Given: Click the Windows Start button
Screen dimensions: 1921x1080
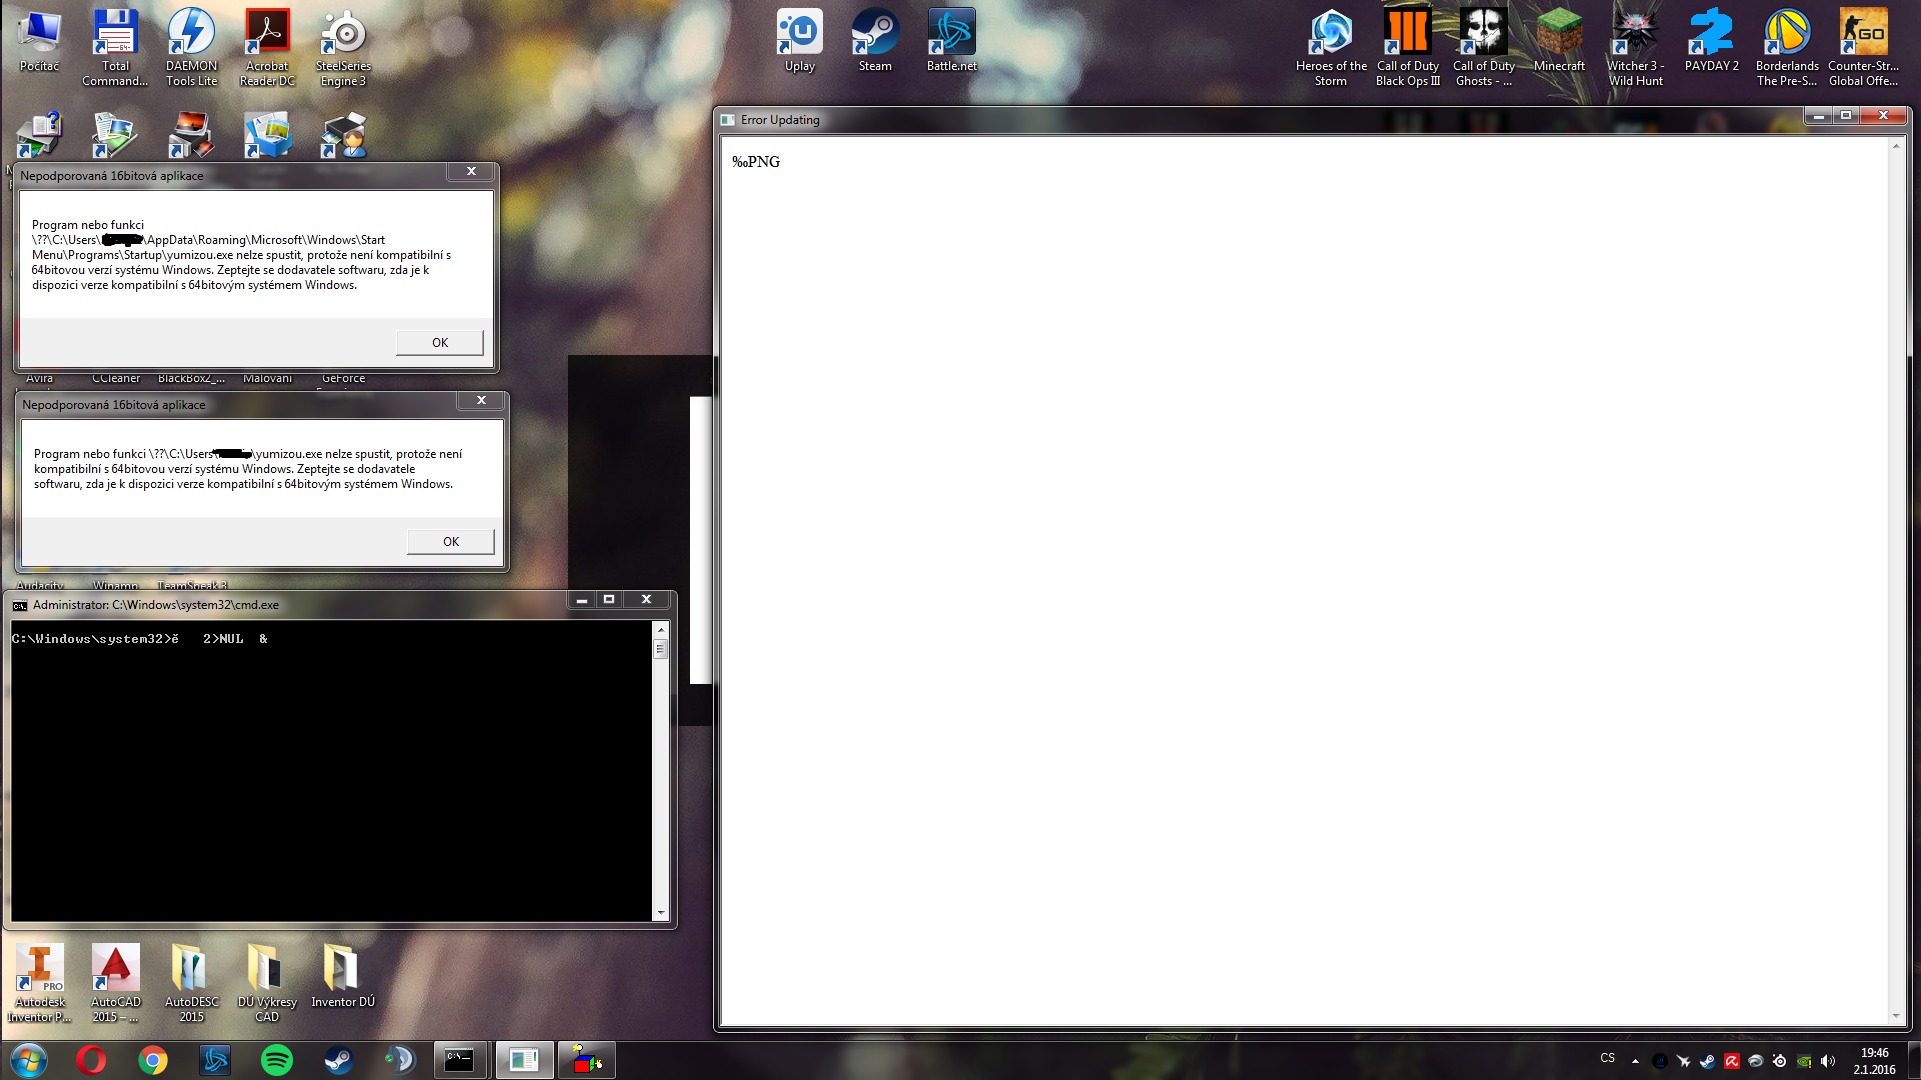Looking at the screenshot, I should 29,1060.
